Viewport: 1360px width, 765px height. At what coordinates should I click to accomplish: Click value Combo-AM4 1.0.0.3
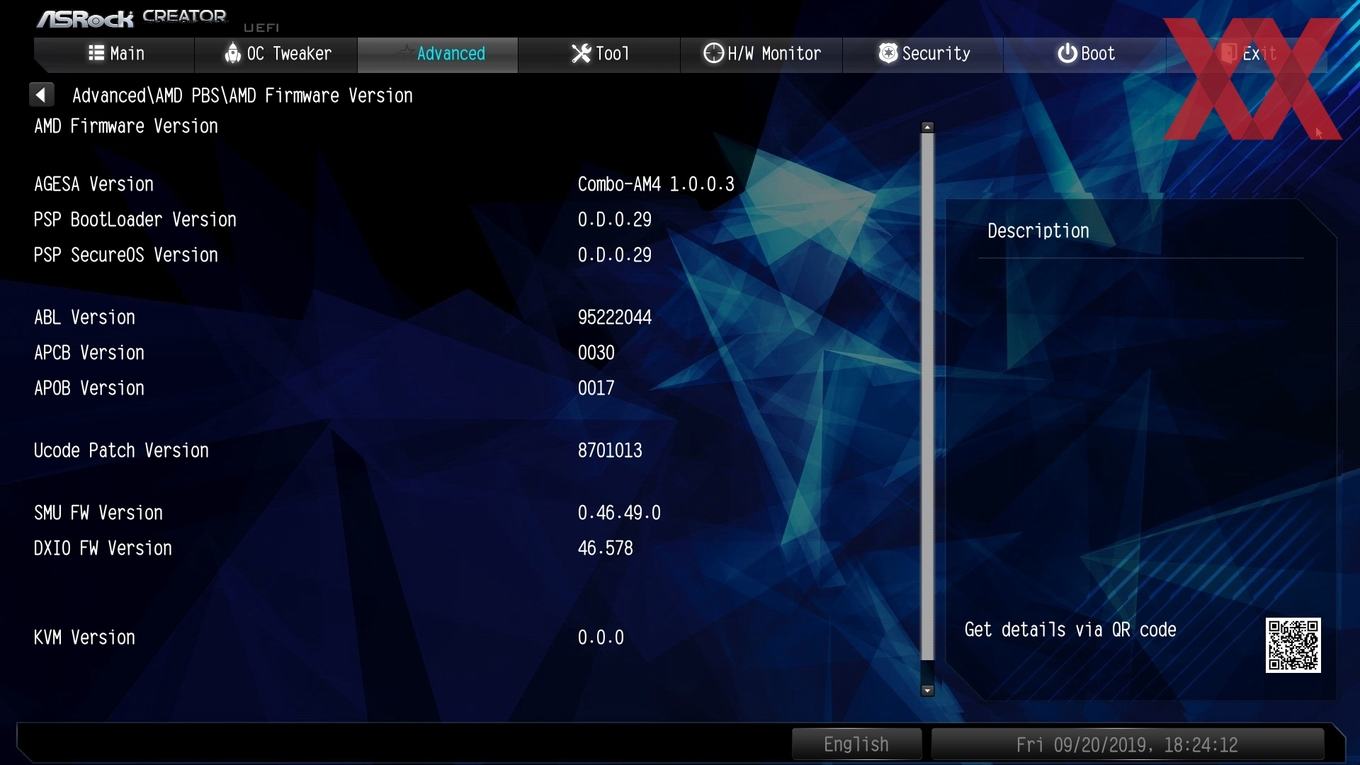(x=656, y=184)
